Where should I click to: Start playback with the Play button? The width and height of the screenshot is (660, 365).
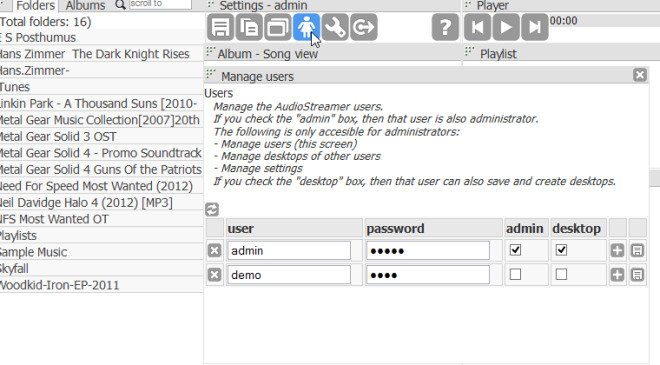click(x=506, y=27)
